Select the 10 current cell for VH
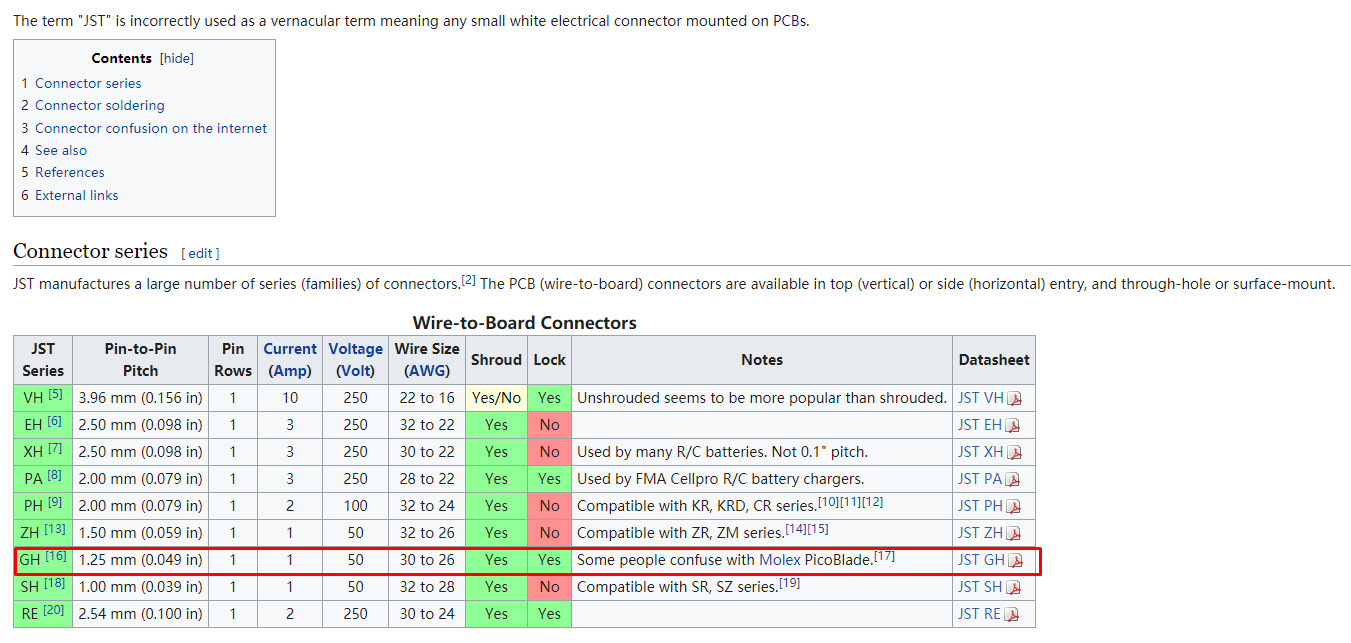The height and width of the screenshot is (643, 1351). pyautogui.click(x=290, y=398)
